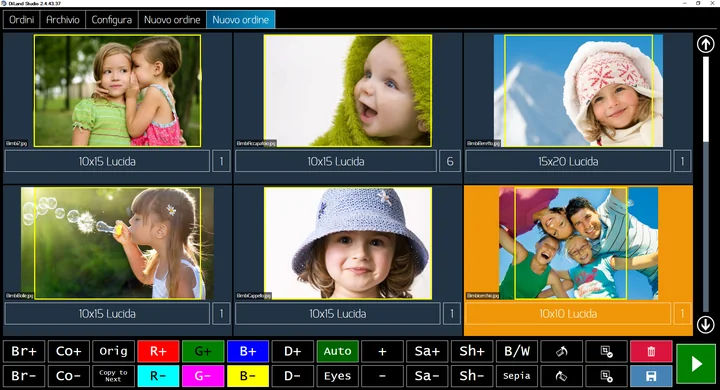Open the 10x15 Lucida format under the blue hat photo
Viewport: 720px width, 390px height.
click(338, 314)
